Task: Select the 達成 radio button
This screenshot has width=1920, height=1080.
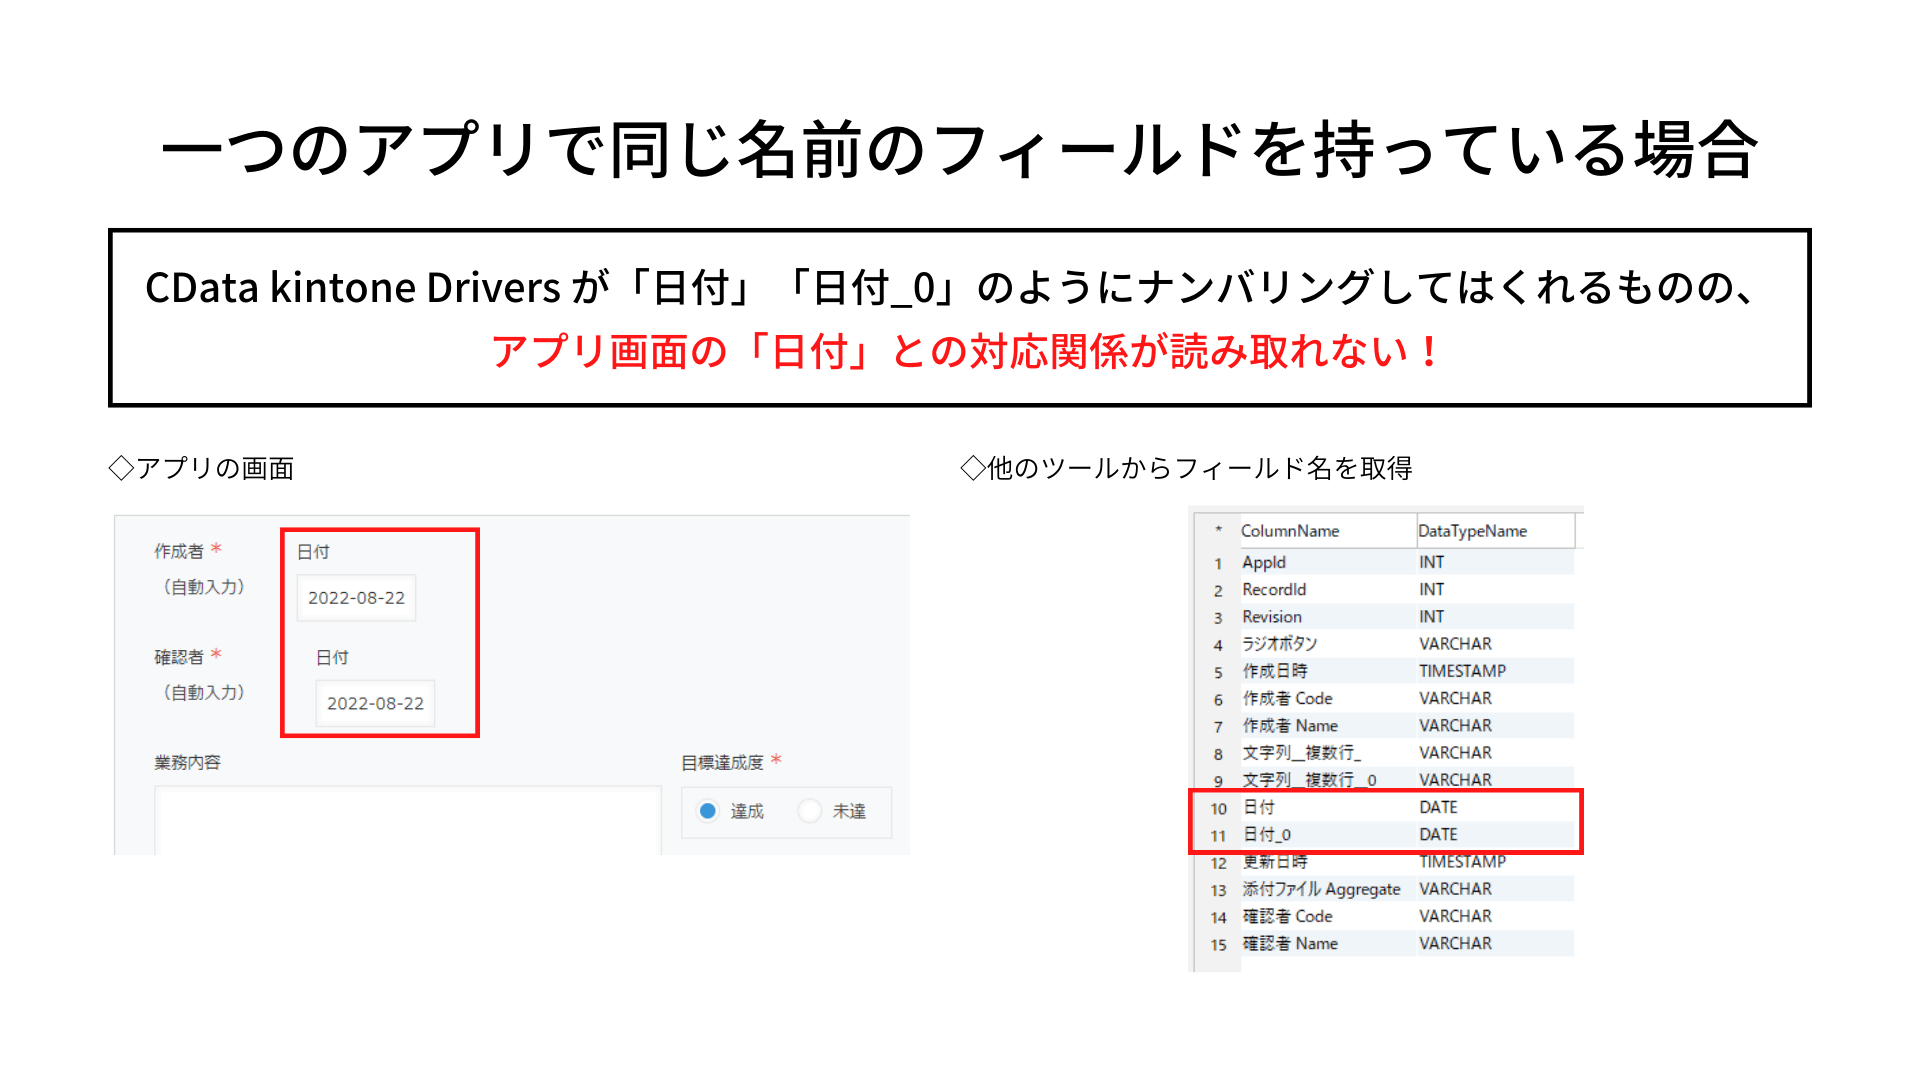Action: point(708,811)
